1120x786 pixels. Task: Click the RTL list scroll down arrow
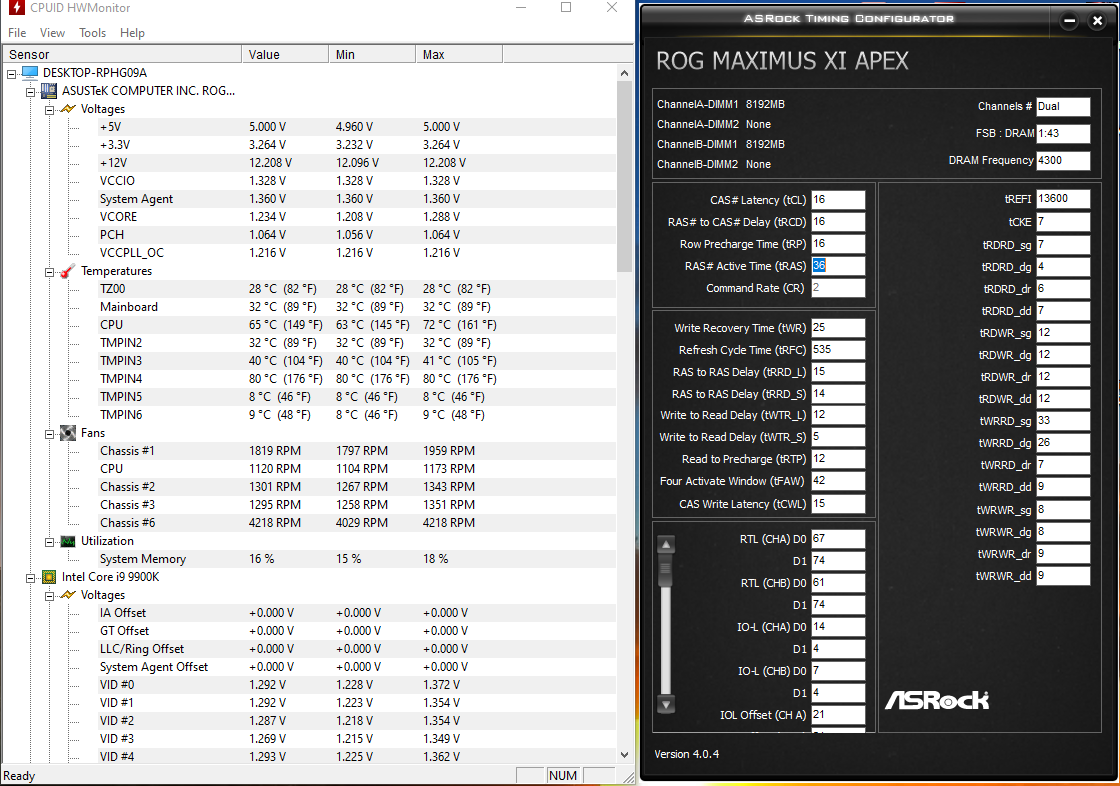[x=666, y=704]
